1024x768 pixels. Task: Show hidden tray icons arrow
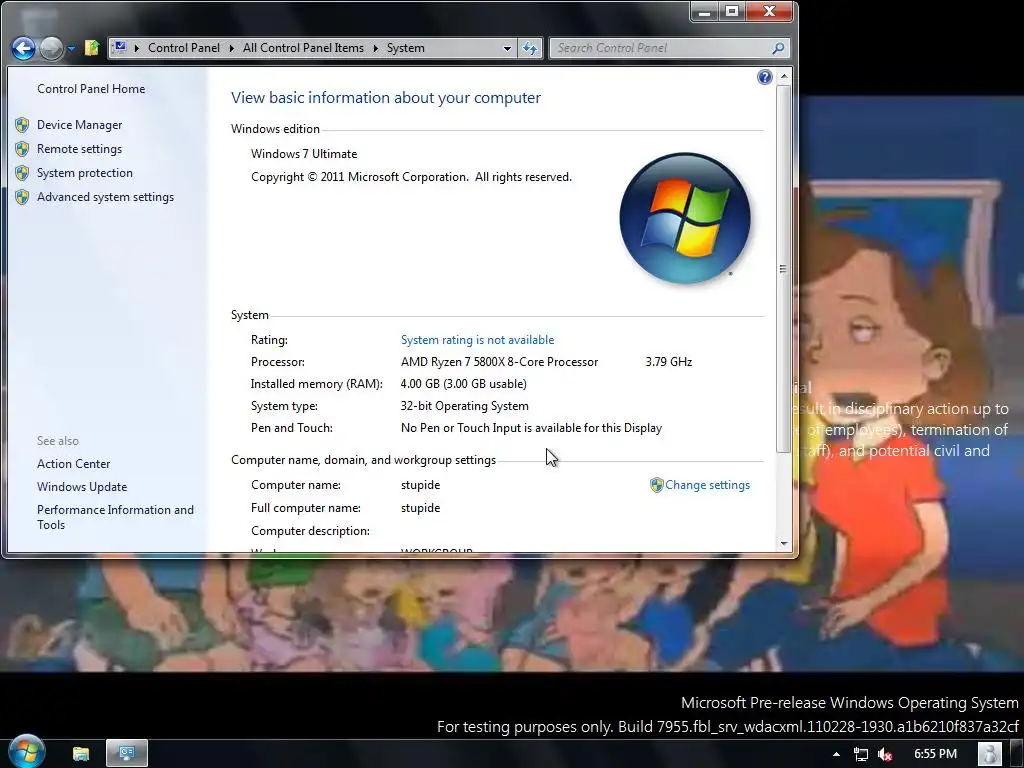point(836,754)
